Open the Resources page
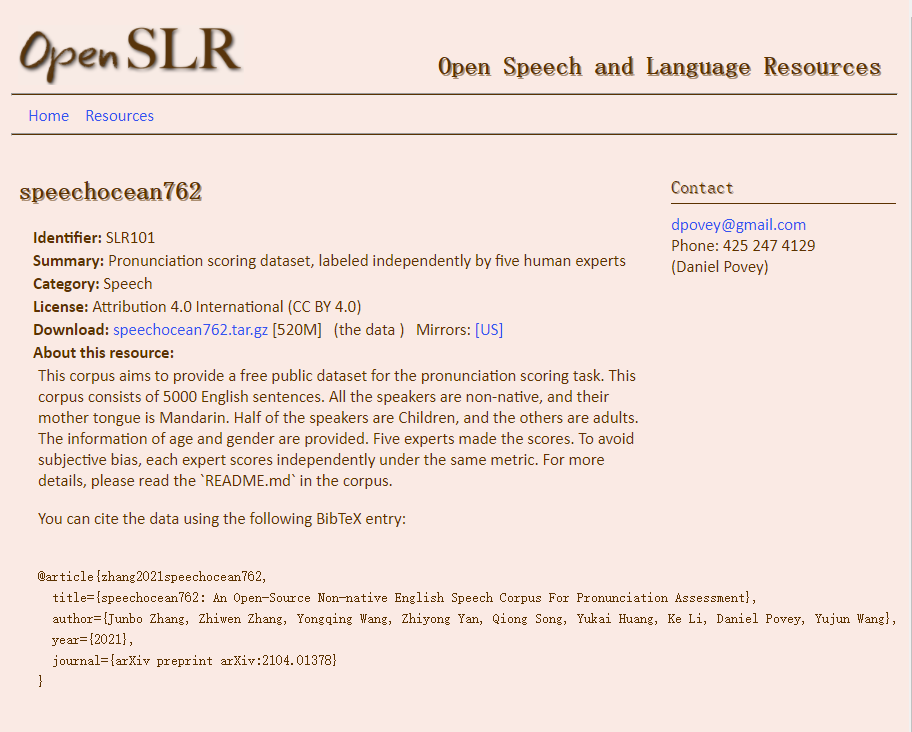The height and width of the screenshot is (732, 912). click(119, 115)
